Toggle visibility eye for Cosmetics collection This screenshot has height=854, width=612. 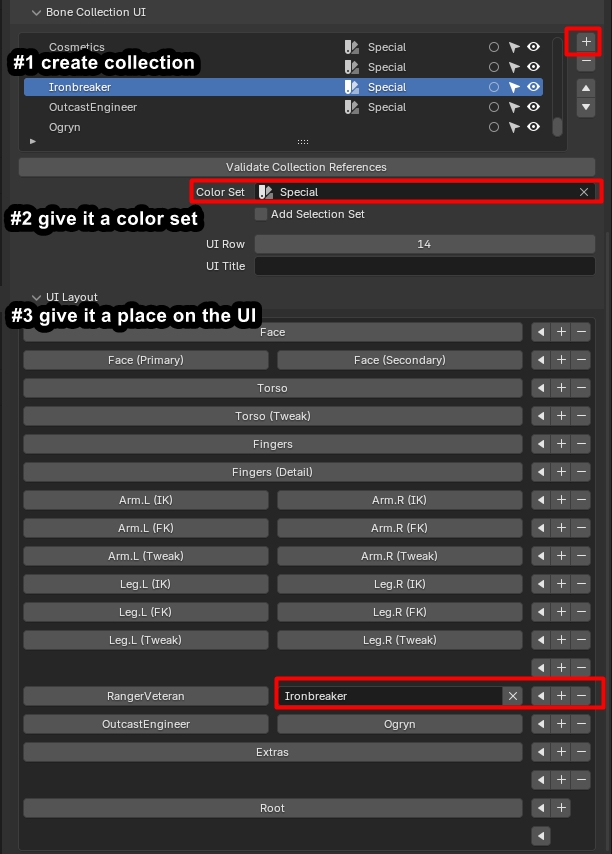[534, 47]
